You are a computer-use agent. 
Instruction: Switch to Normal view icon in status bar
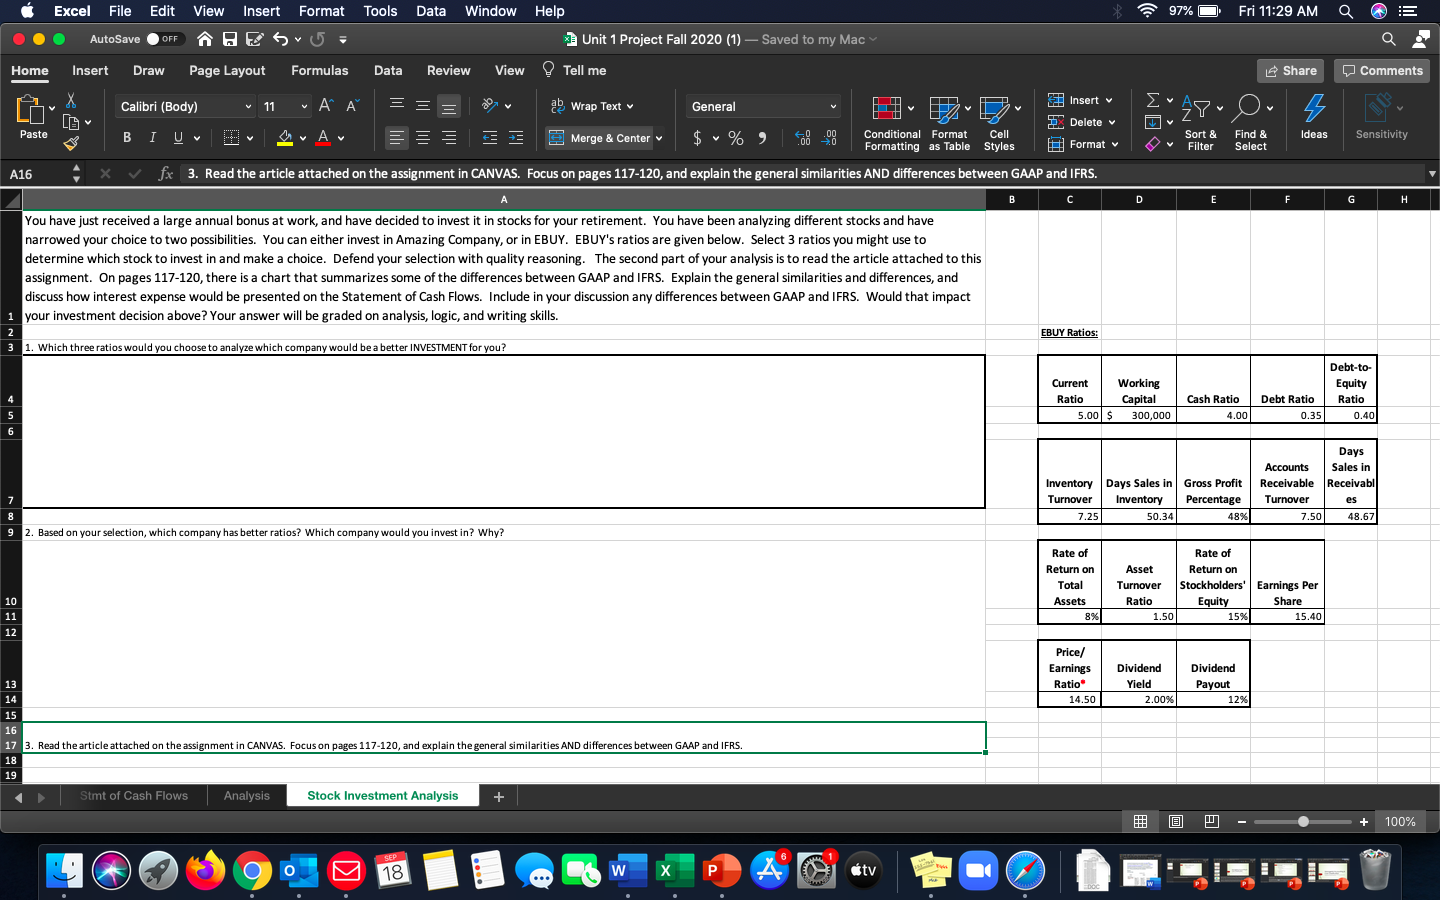coord(1140,822)
